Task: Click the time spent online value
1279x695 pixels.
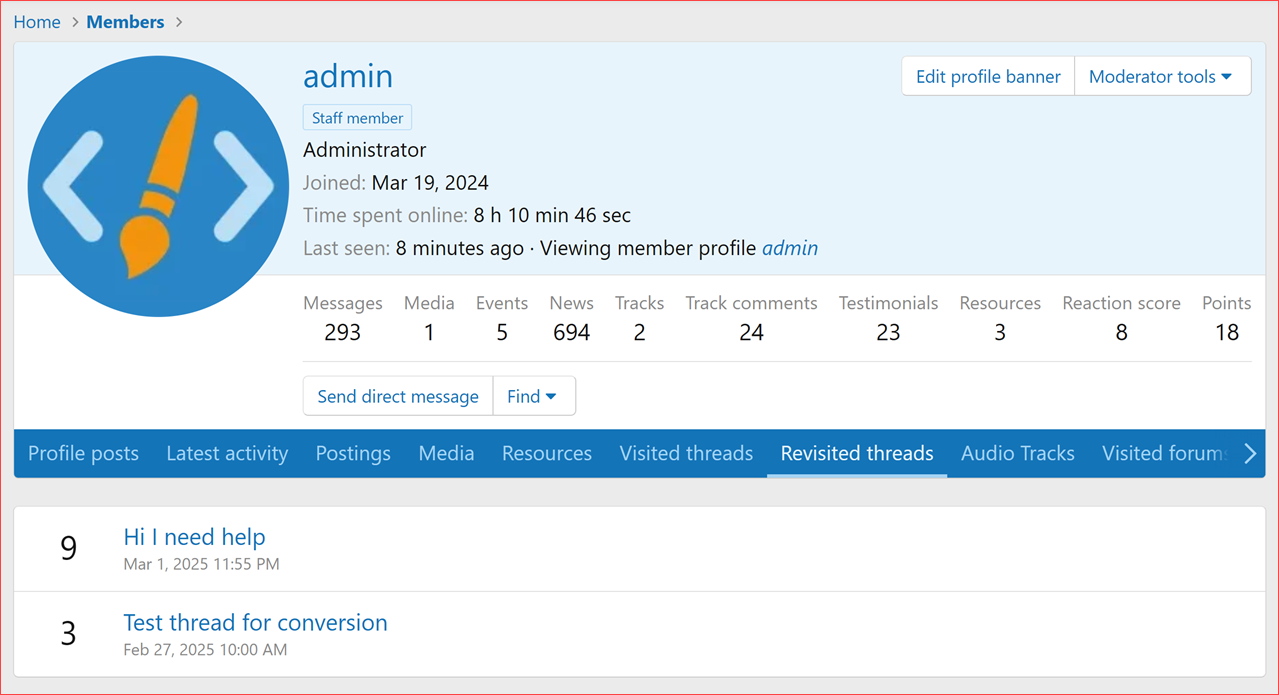Action: [x=552, y=215]
